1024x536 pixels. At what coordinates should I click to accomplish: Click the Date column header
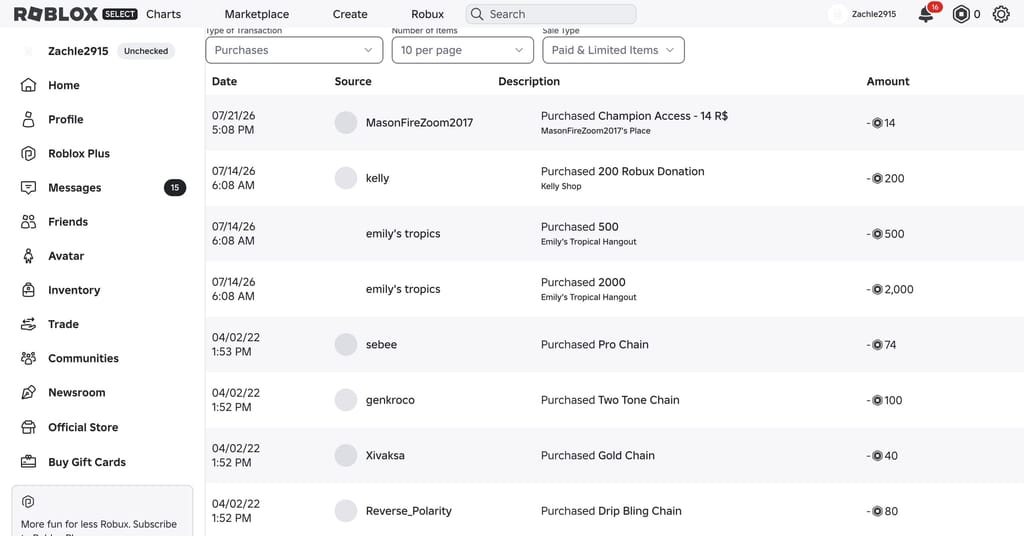(x=224, y=81)
